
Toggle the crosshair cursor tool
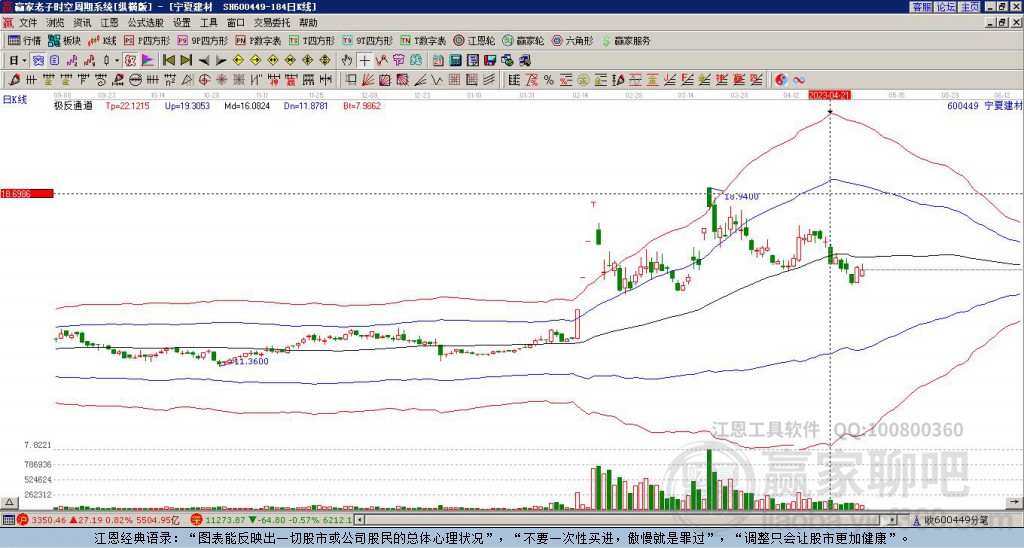(x=364, y=60)
